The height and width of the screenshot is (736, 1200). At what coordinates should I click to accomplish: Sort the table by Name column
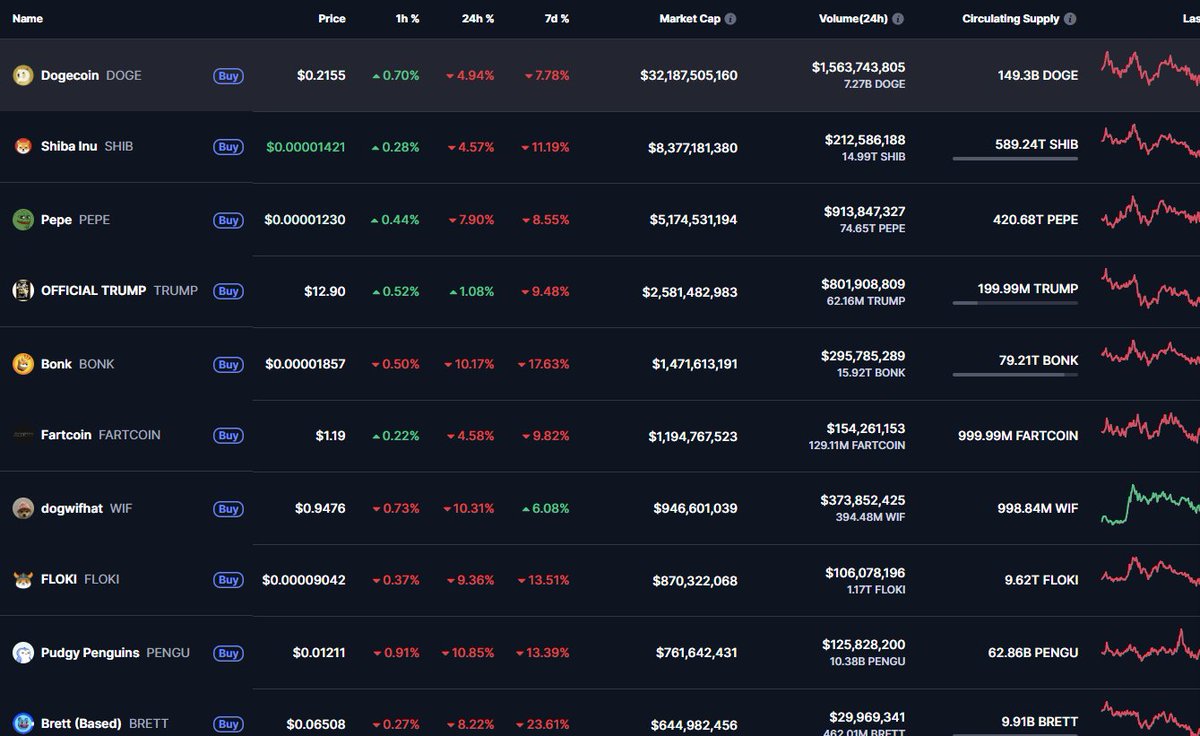click(27, 19)
